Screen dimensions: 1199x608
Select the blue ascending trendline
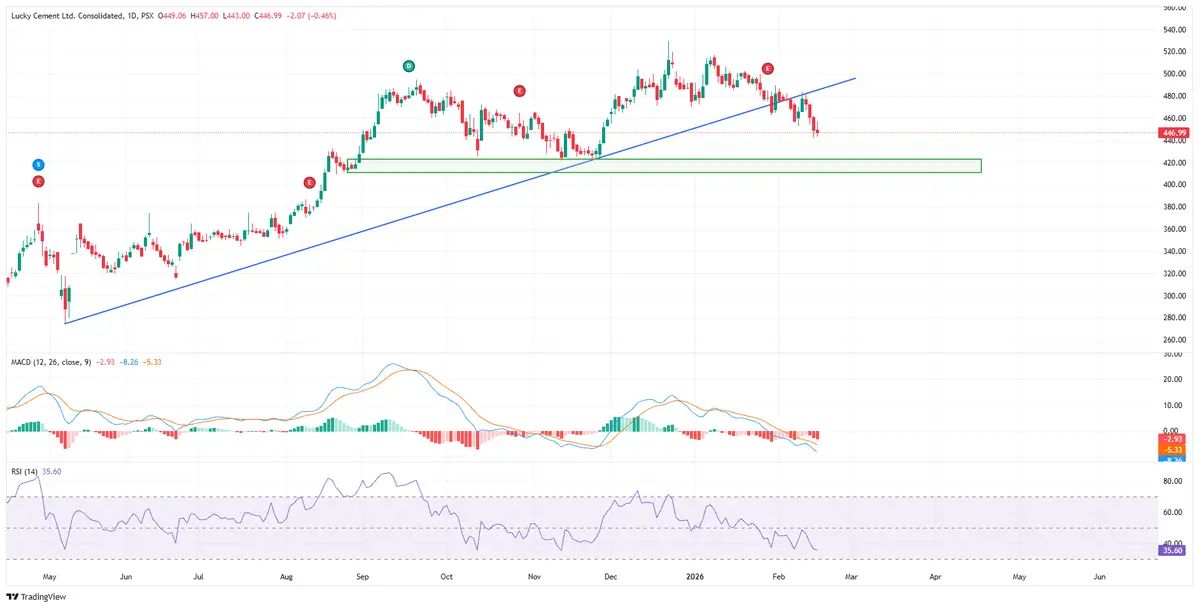point(459,200)
